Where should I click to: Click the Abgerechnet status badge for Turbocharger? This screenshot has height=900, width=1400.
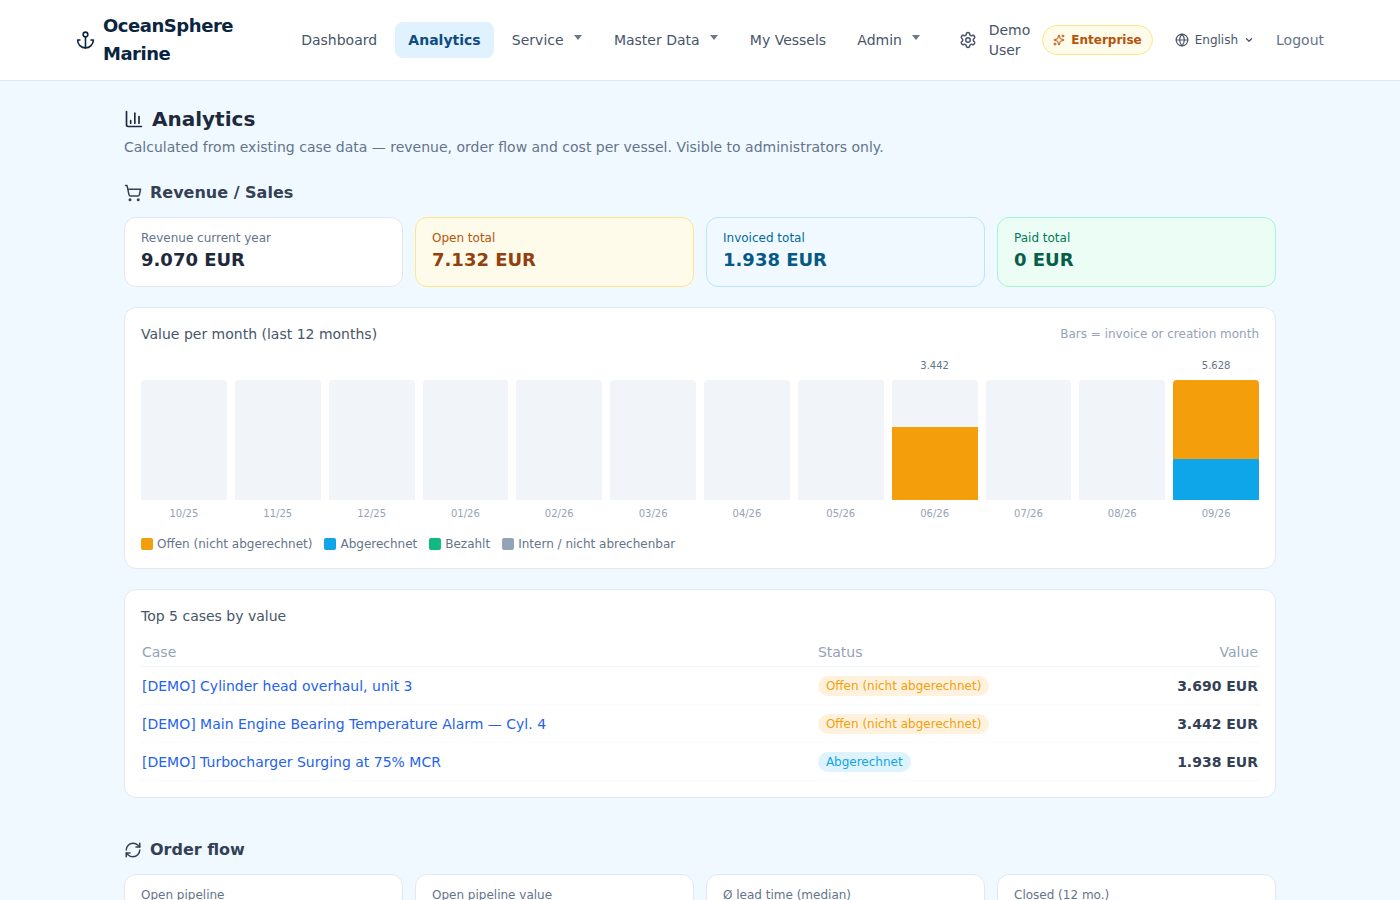tap(864, 762)
